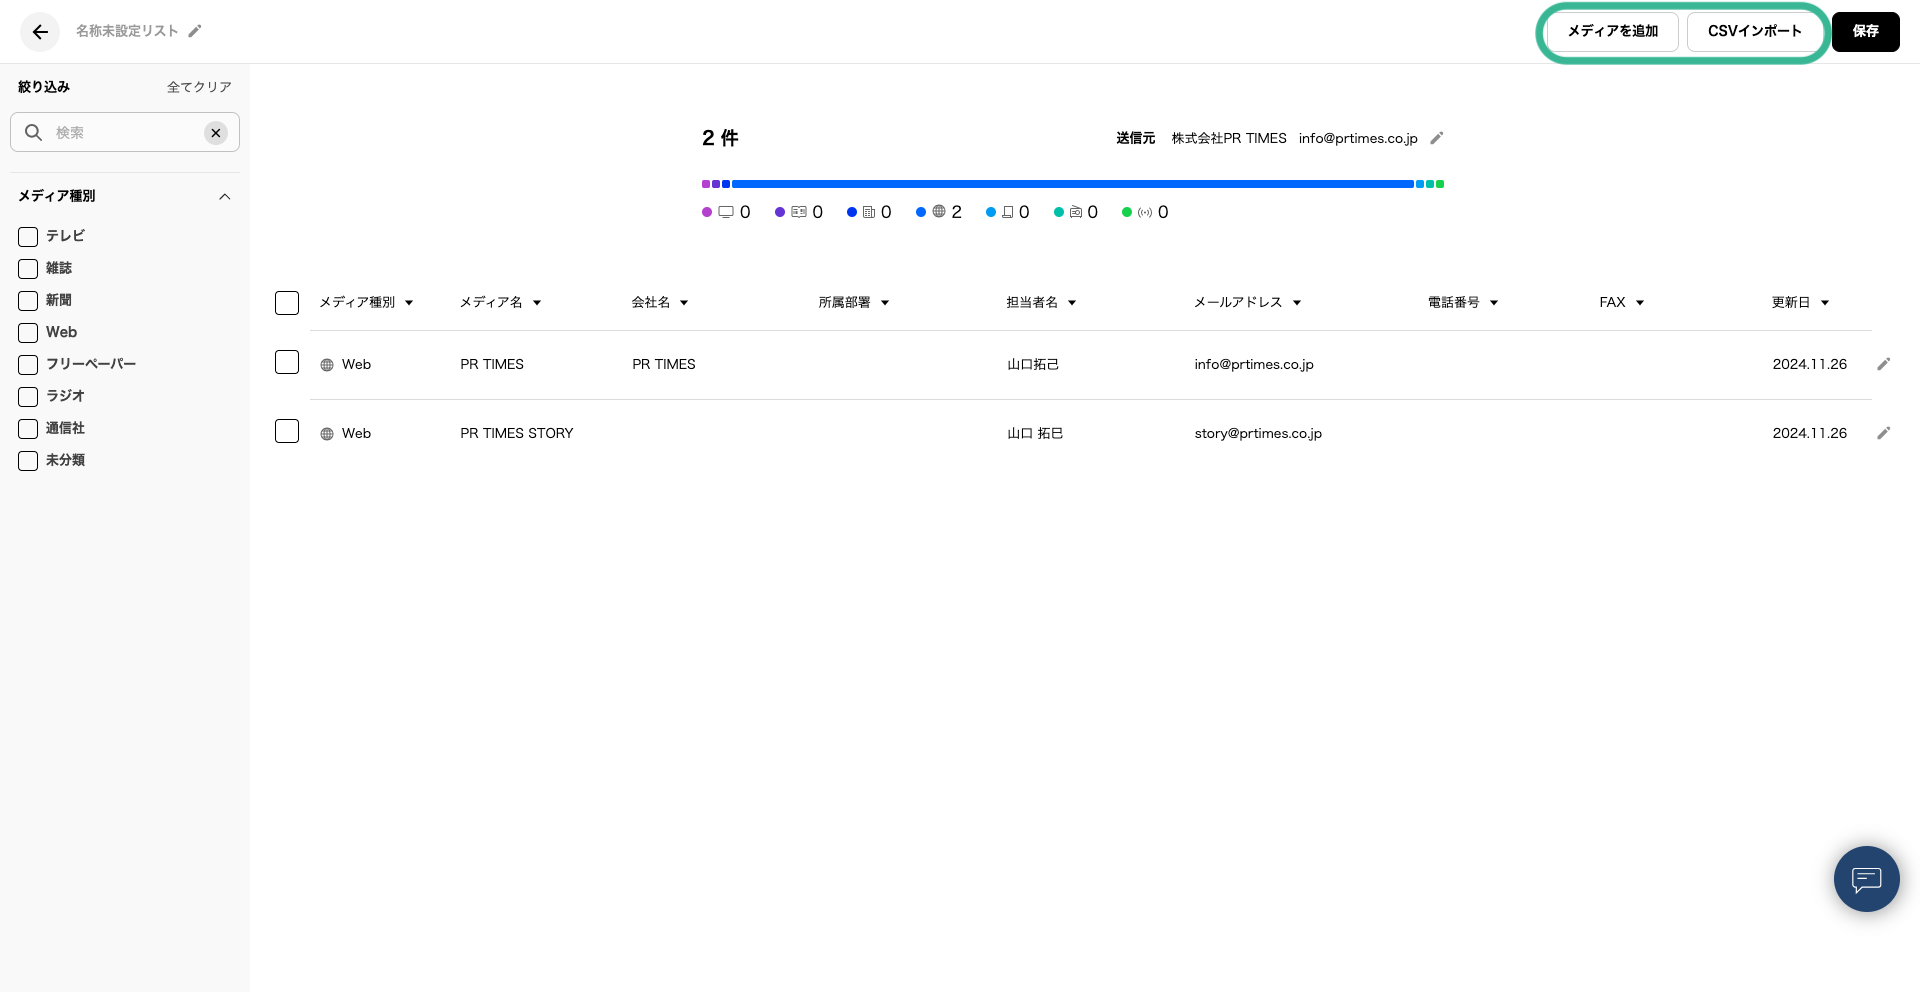Open the メールアドレス column sort dropdown

click(x=1296, y=303)
